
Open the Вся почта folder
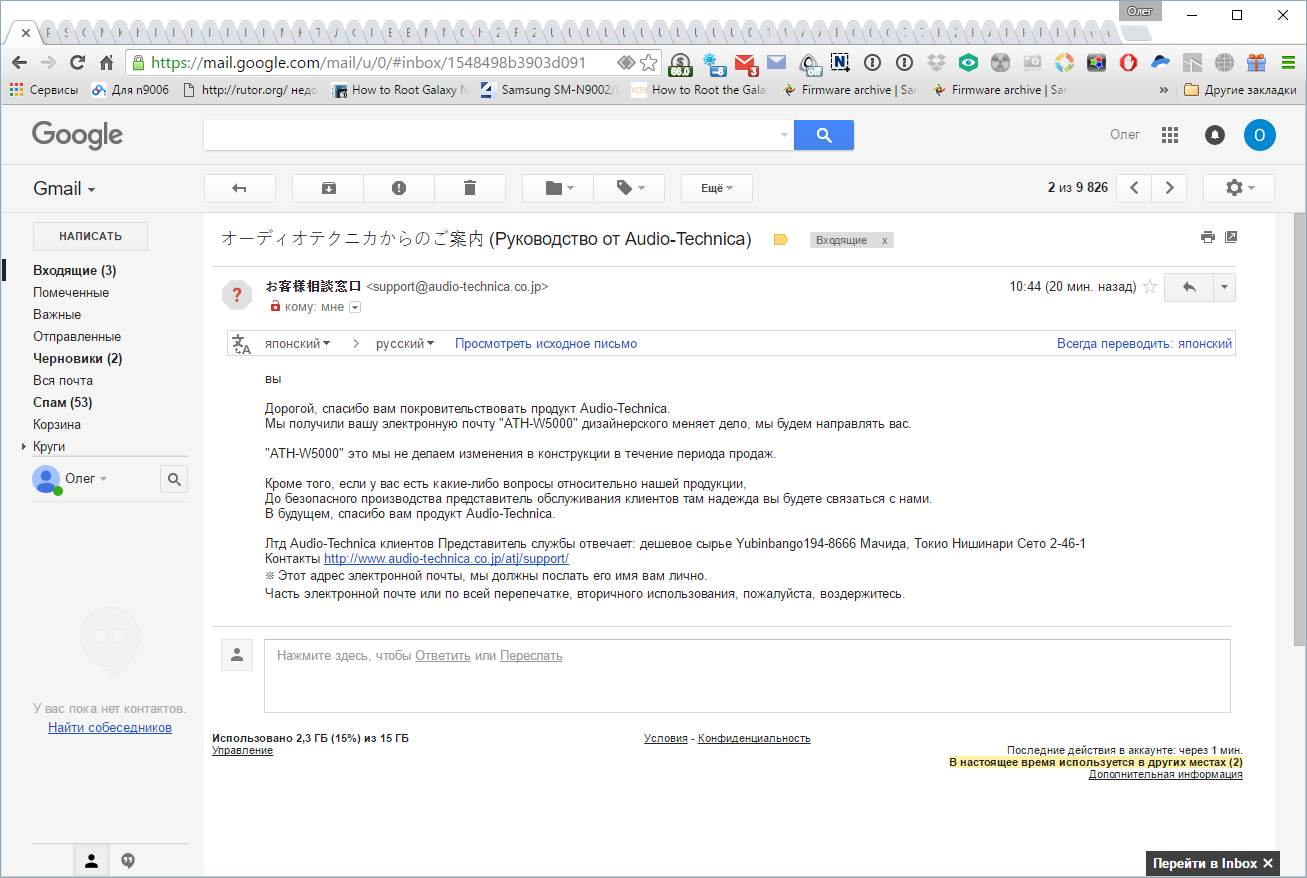coord(63,380)
